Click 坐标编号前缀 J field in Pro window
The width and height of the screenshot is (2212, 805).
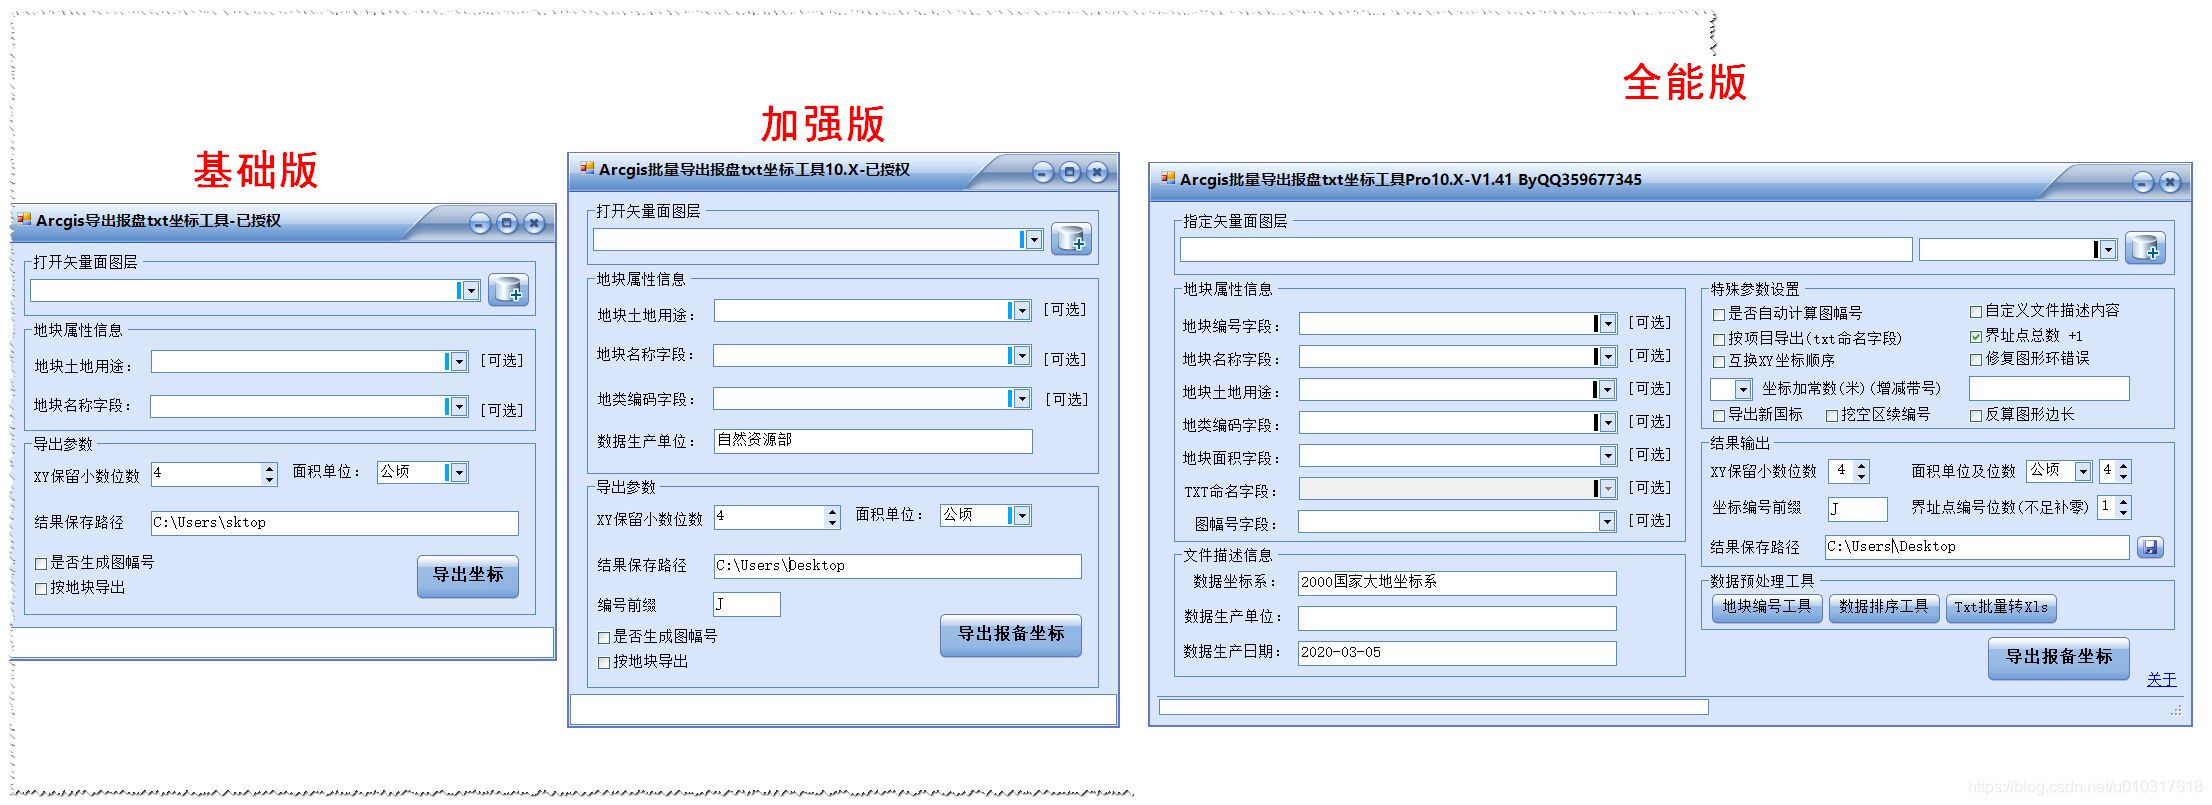tap(1858, 509)
